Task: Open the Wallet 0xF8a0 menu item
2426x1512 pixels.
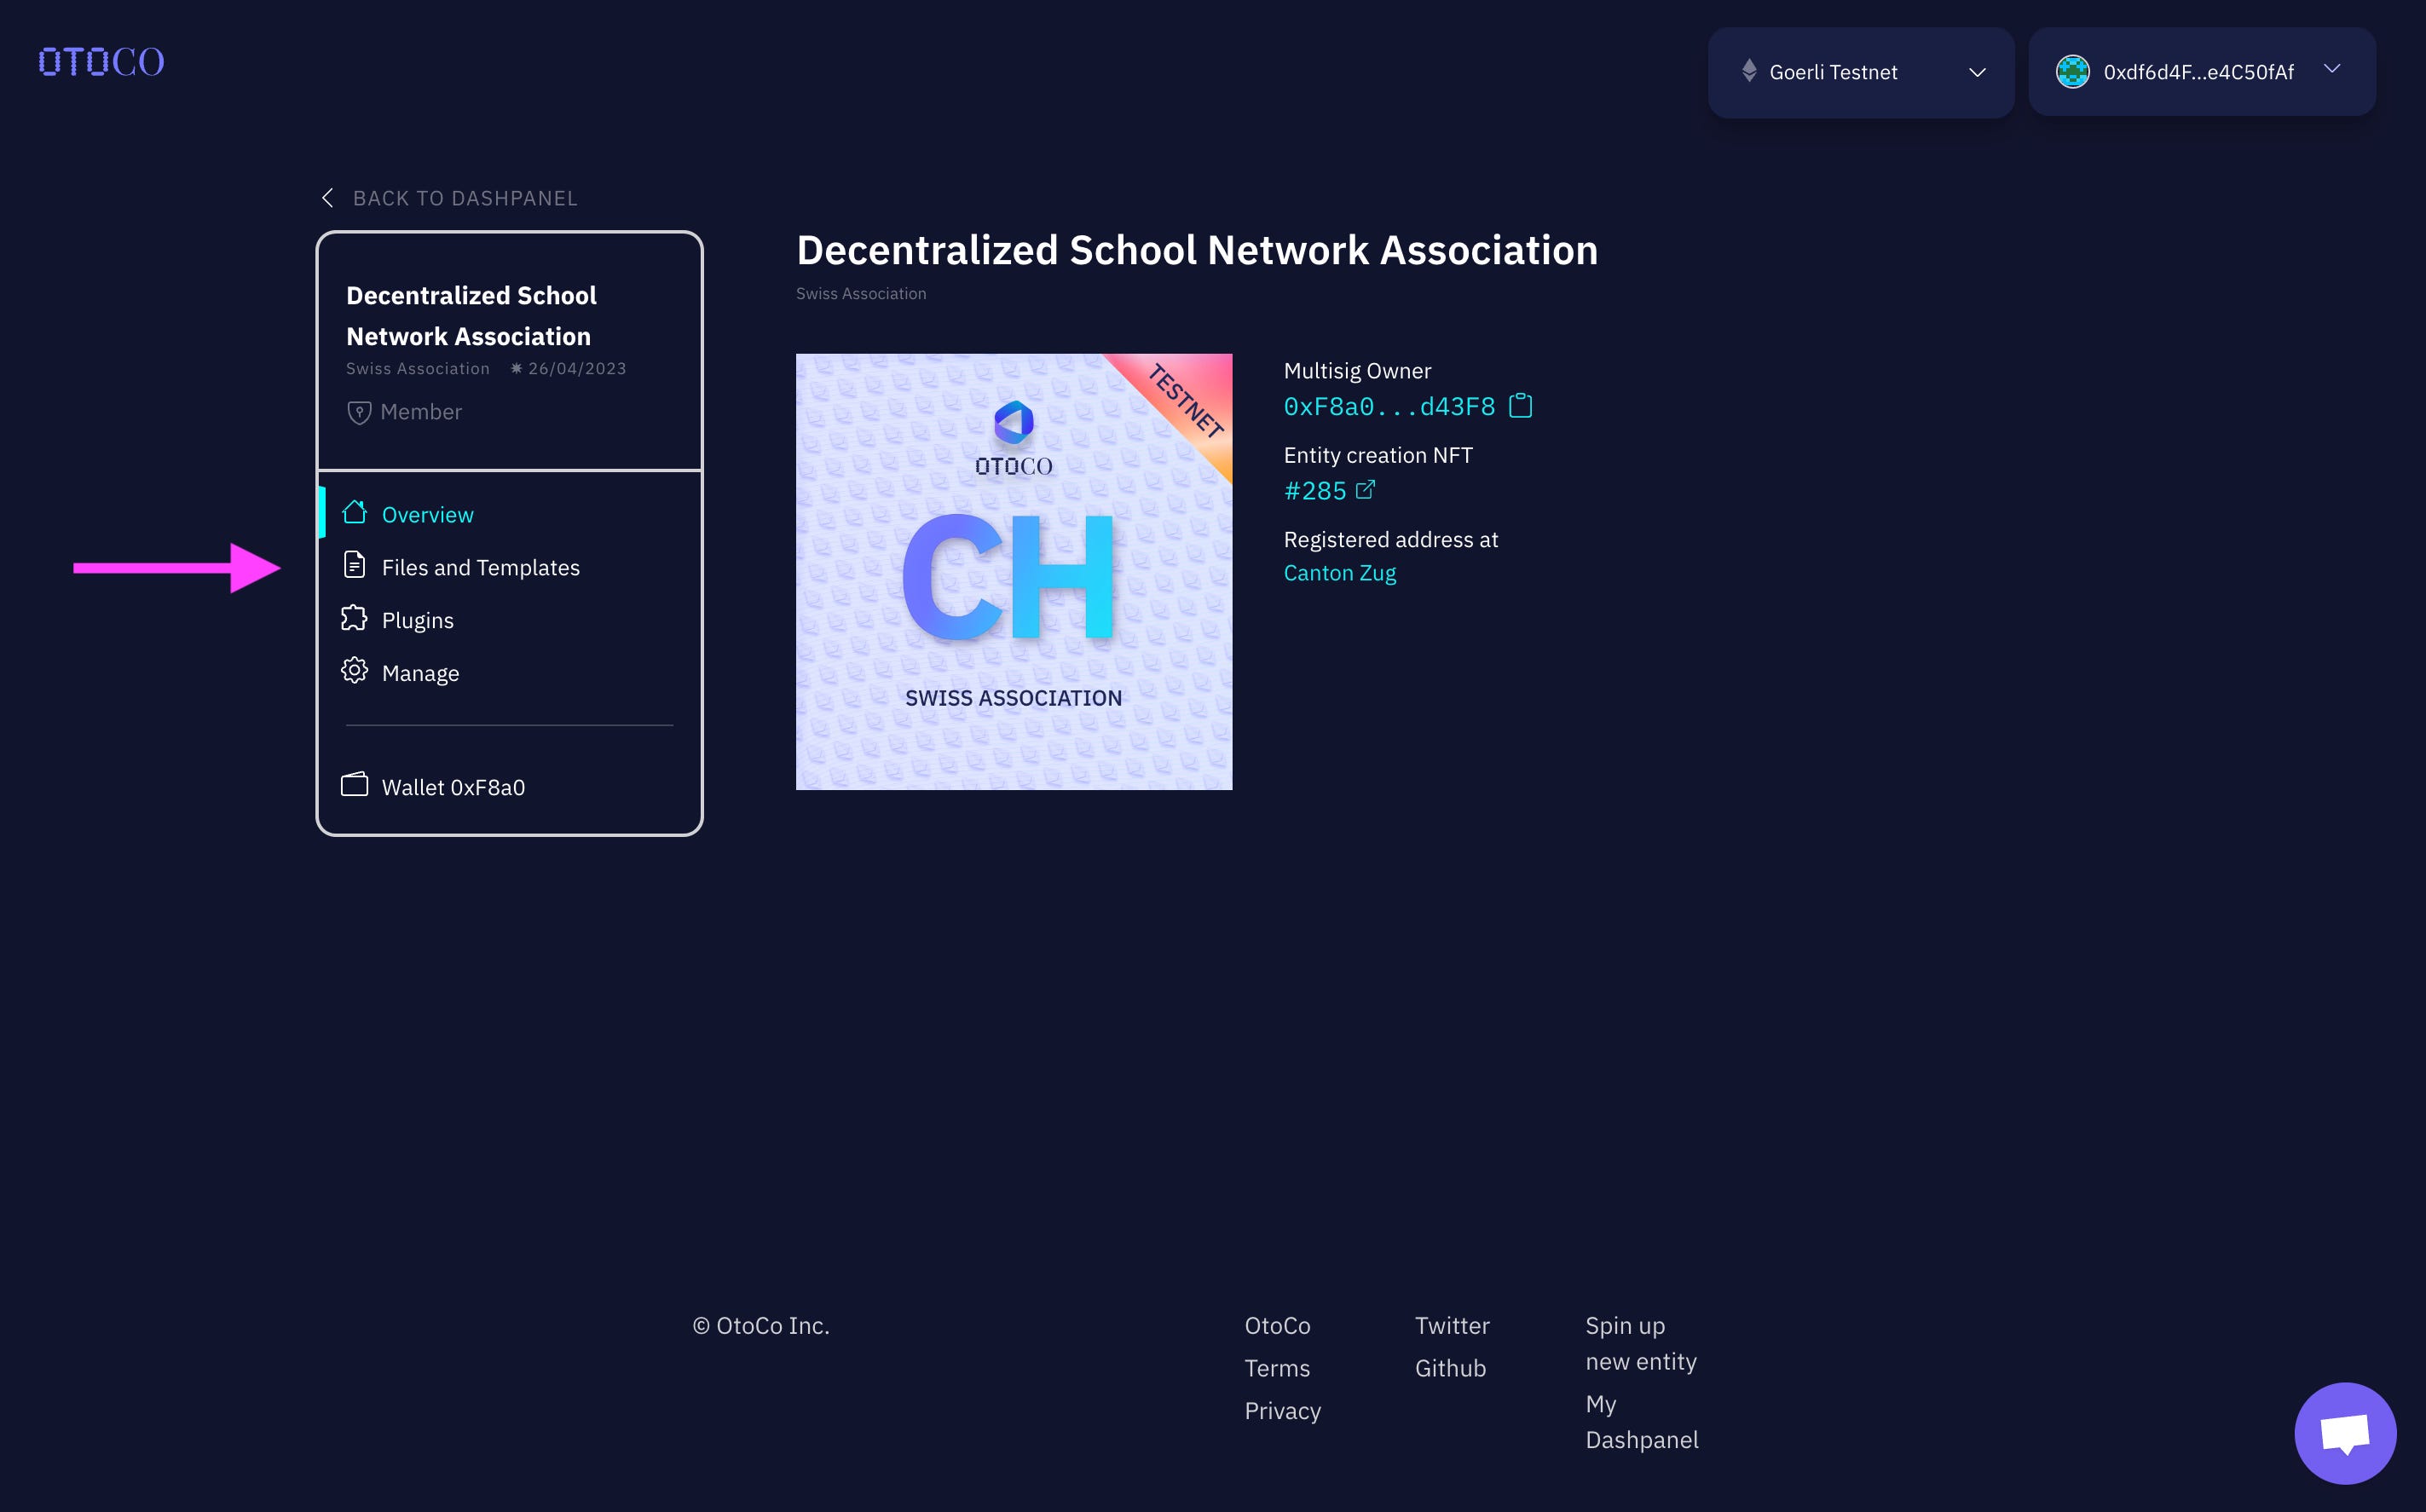Action: tap(453, 788)
